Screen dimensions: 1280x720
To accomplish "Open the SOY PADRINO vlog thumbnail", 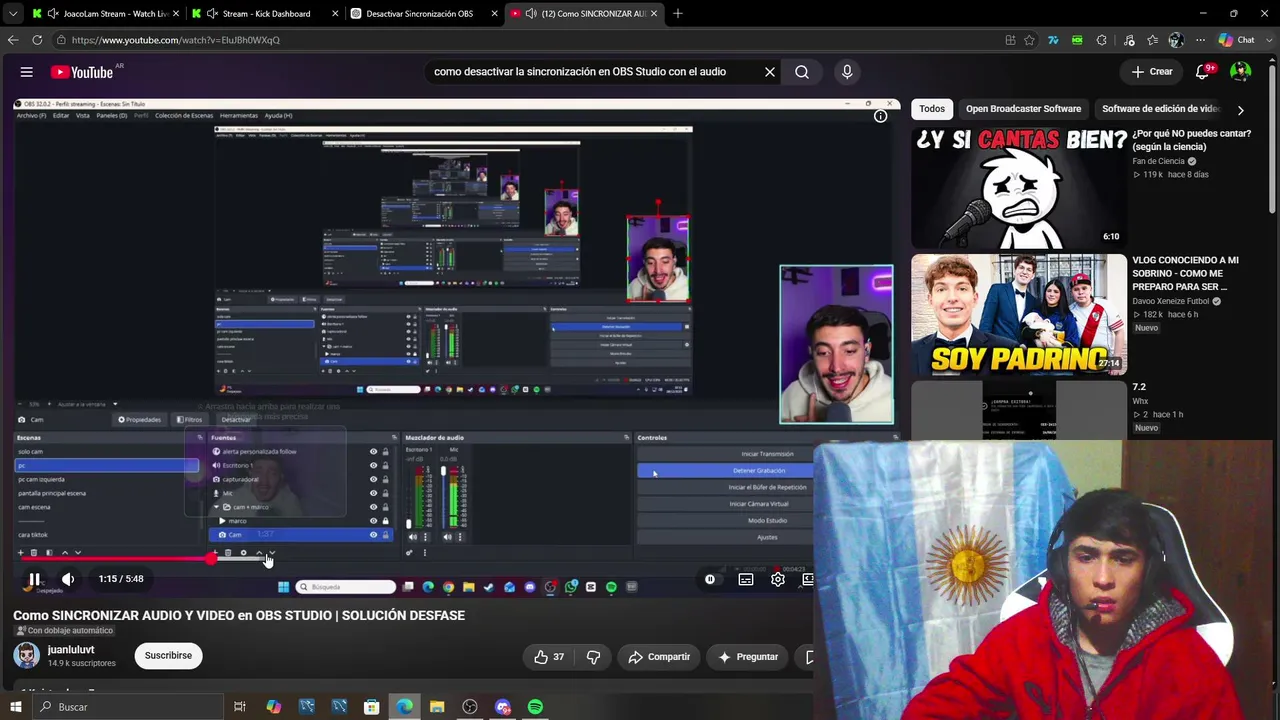I will click(1019, 315).
